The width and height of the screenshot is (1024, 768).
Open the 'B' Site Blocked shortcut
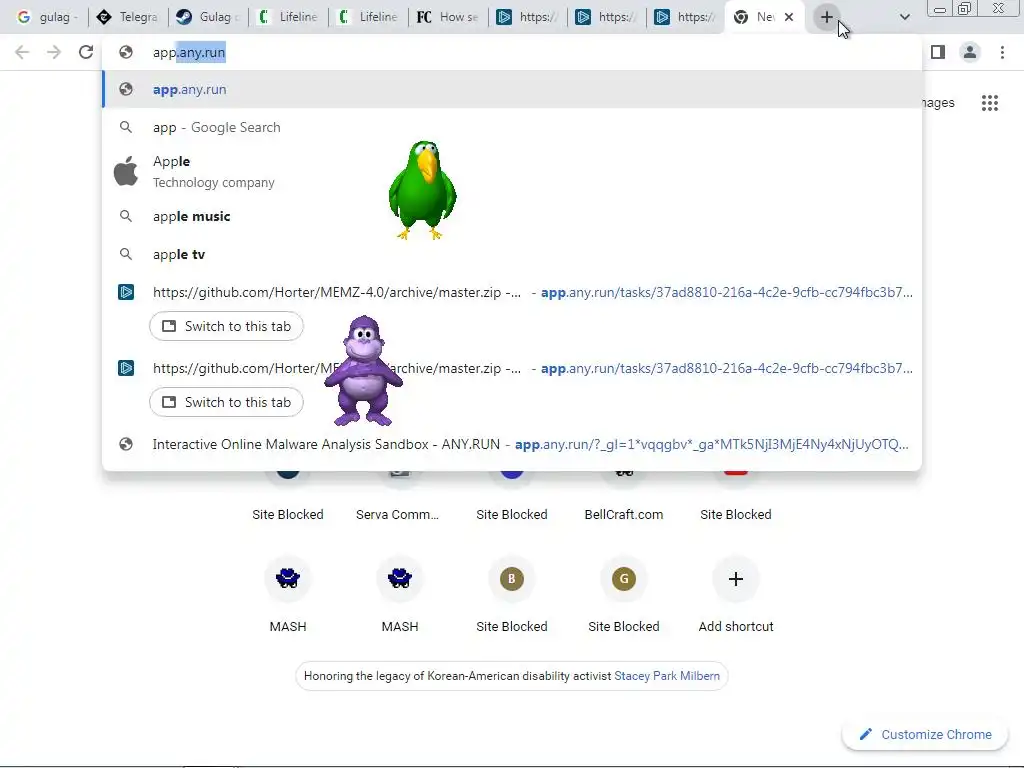coord(512,579)
